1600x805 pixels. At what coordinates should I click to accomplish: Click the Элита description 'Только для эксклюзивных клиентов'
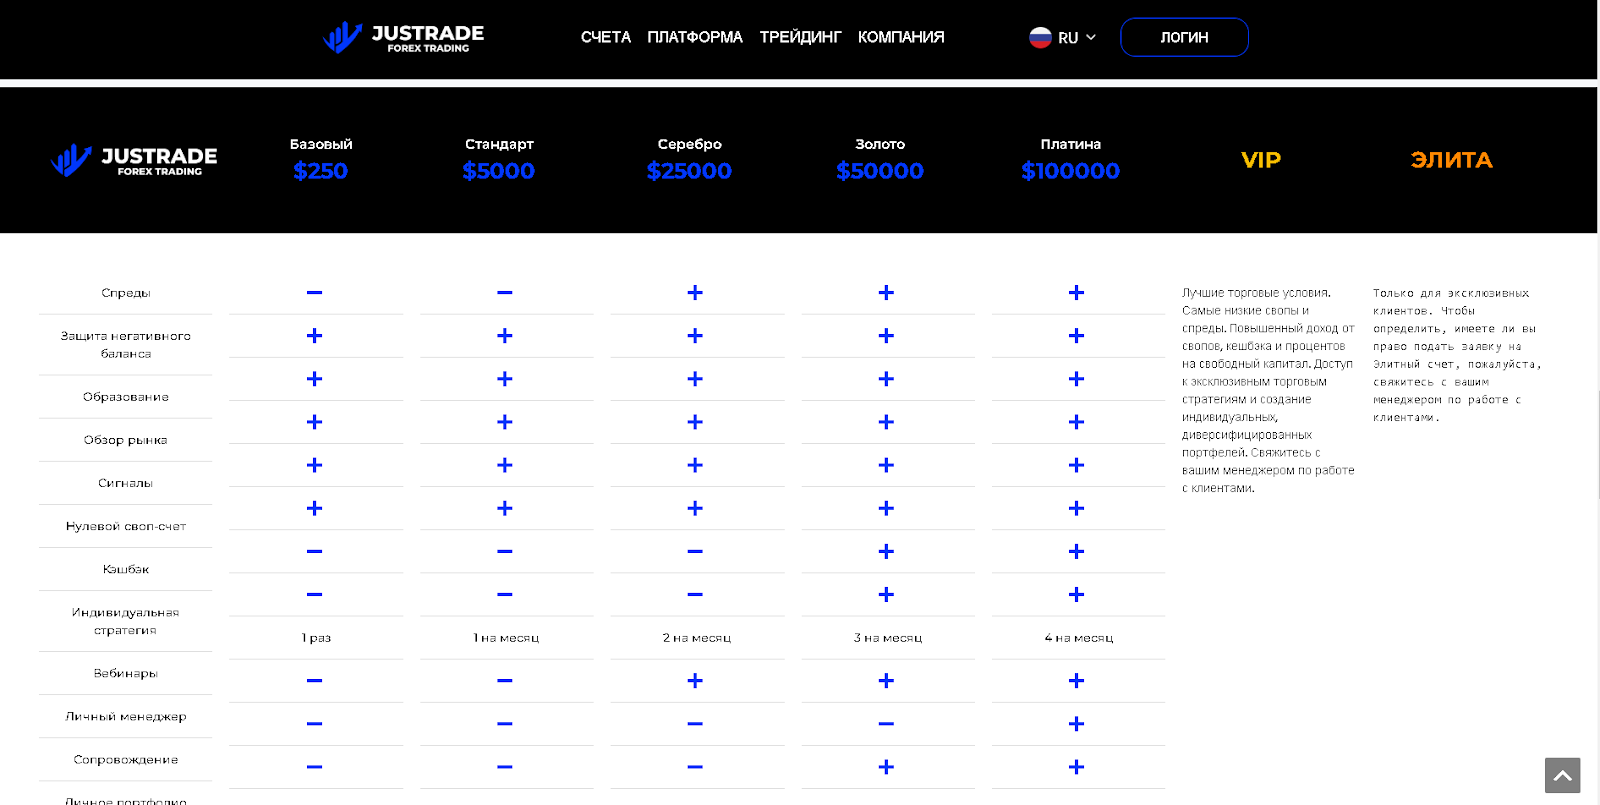click(x=1457, y=355)
